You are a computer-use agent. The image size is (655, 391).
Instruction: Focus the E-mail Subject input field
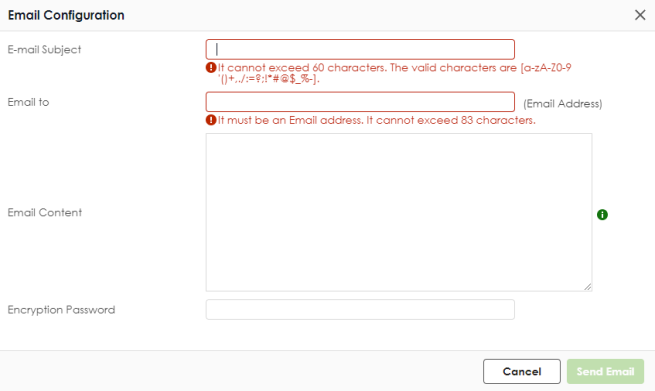click(x=360, y=49)
